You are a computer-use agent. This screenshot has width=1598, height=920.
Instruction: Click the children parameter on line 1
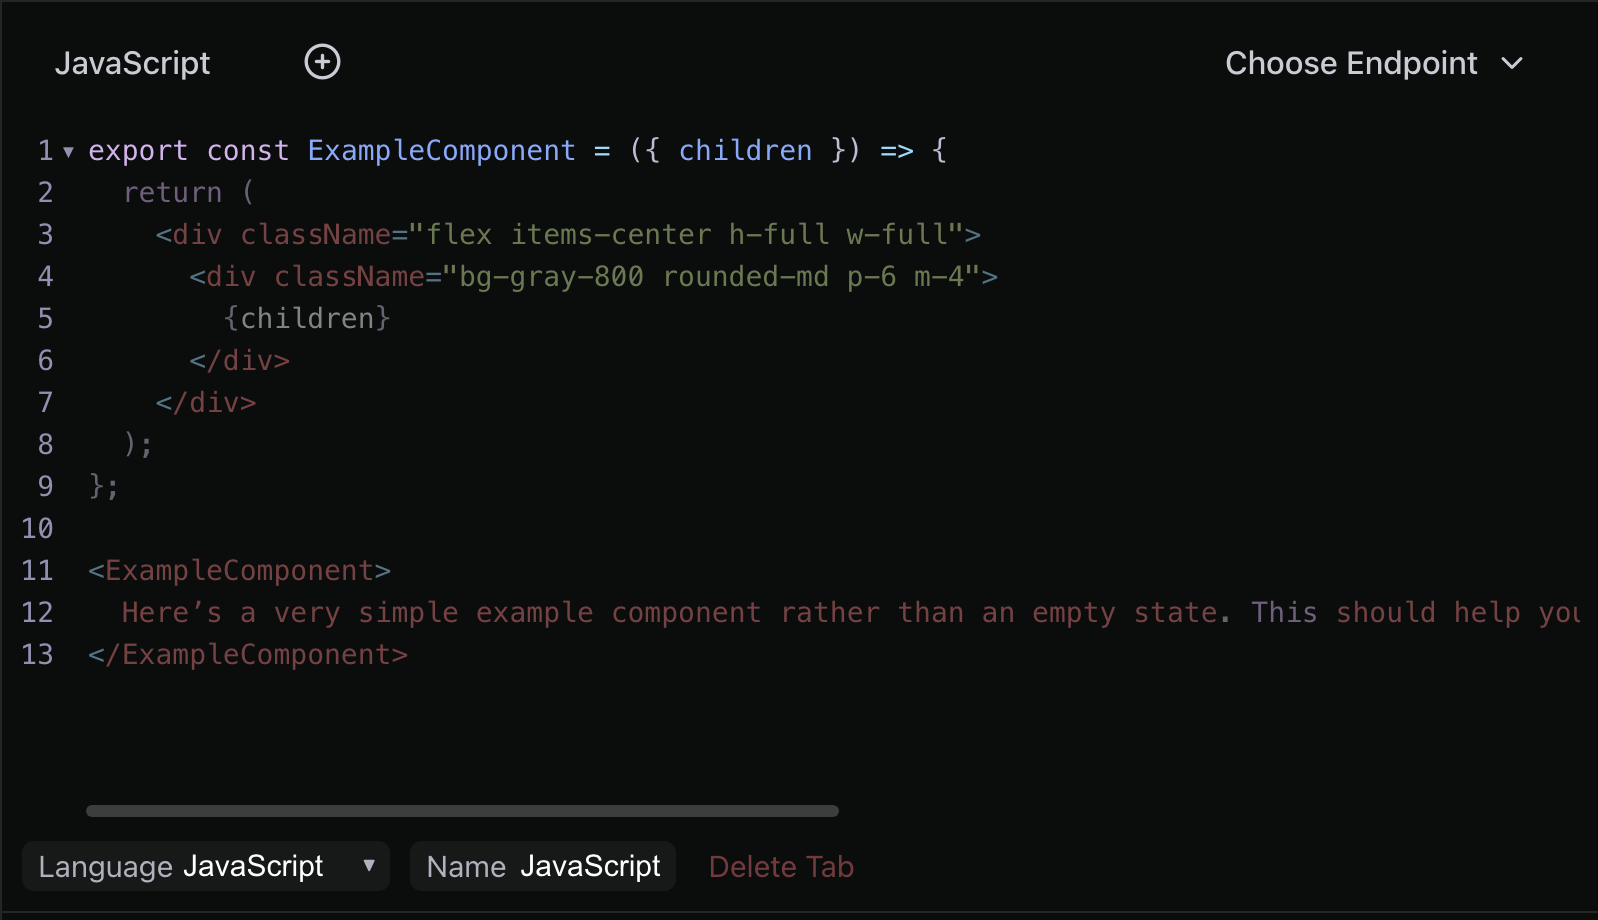[745, 150]
